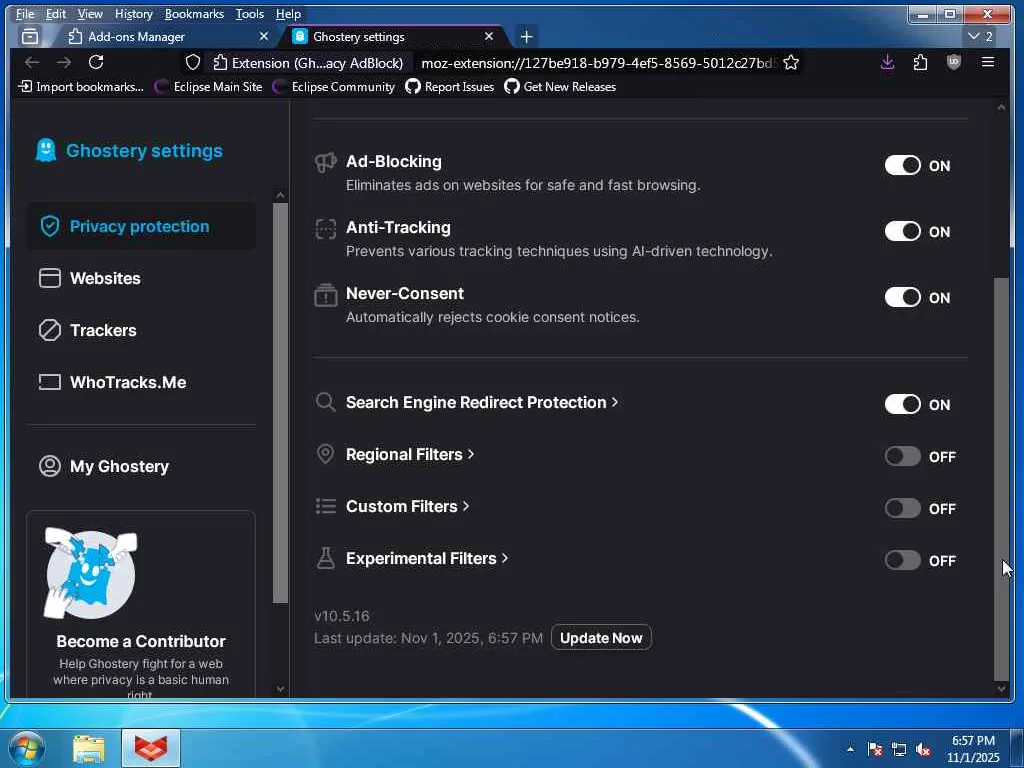The width and height of the screenshot is (1024, 768).
Task: Select the Ghostery settings tab
Action: coord(394,37)
